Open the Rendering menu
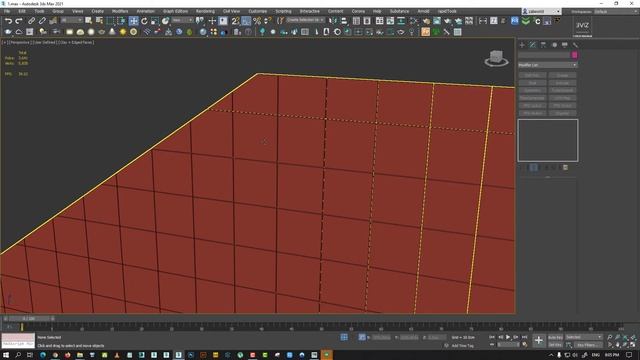640x360 pixels. tap(205, 11)
